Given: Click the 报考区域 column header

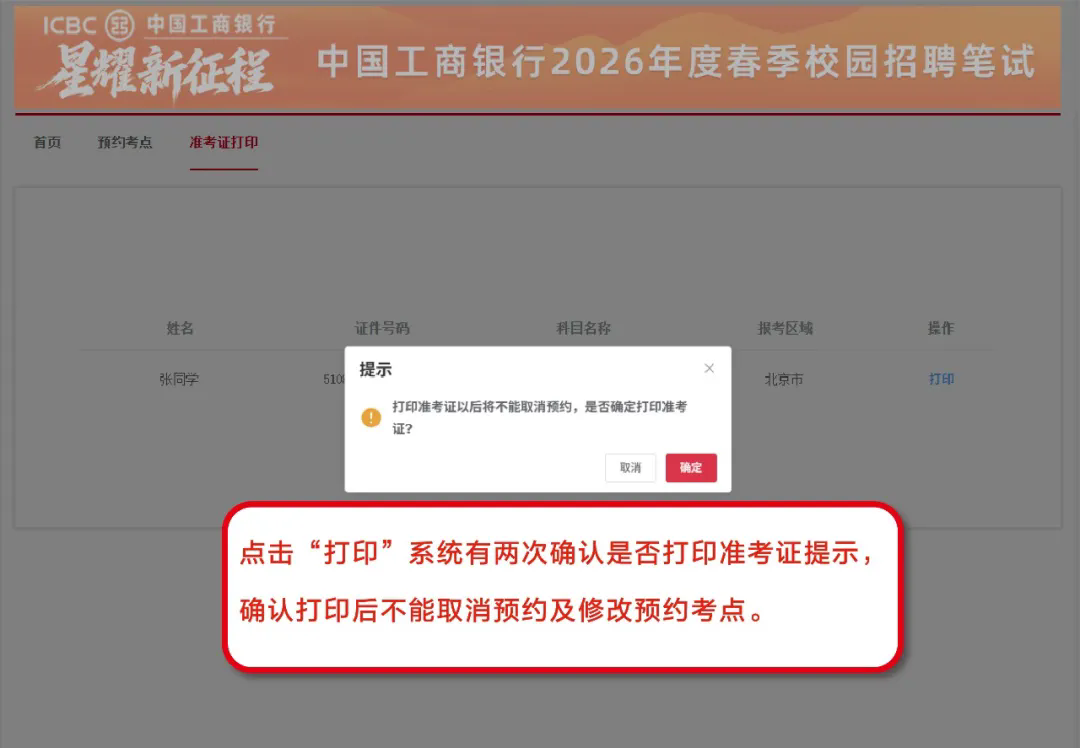Looking at the screenshot, I should 785,329.
